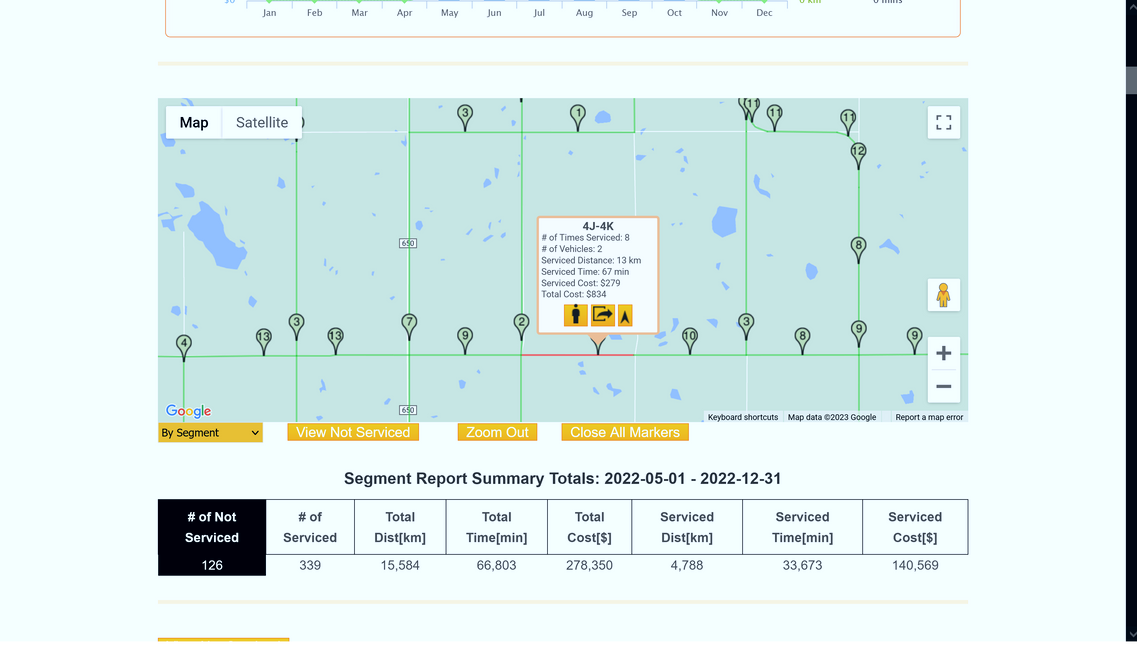Click Close All Markers button
Screen dimensions: 1137x648
point(625,432)
